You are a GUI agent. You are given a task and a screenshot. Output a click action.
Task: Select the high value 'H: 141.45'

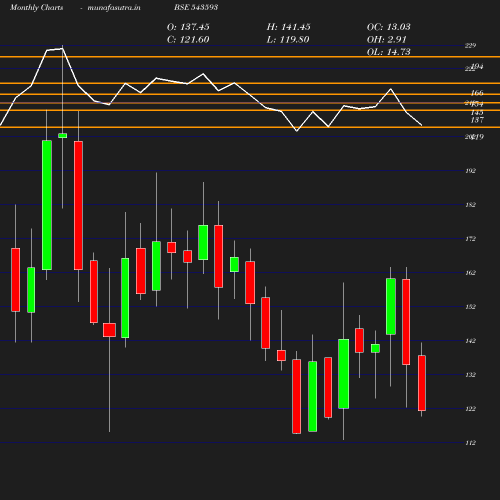[288, 27]
